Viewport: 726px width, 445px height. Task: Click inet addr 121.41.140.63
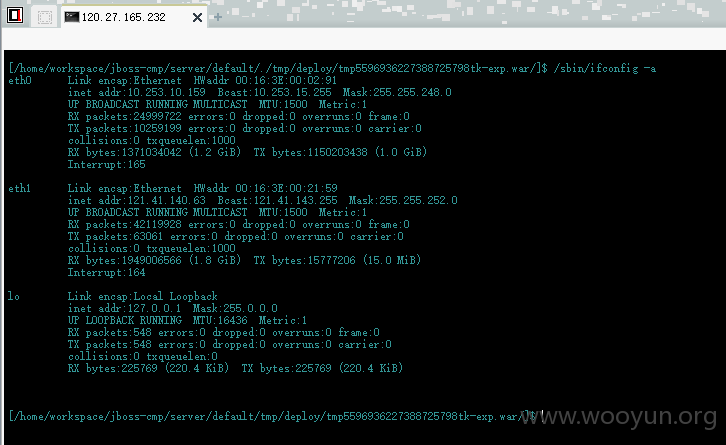point(137,201)
